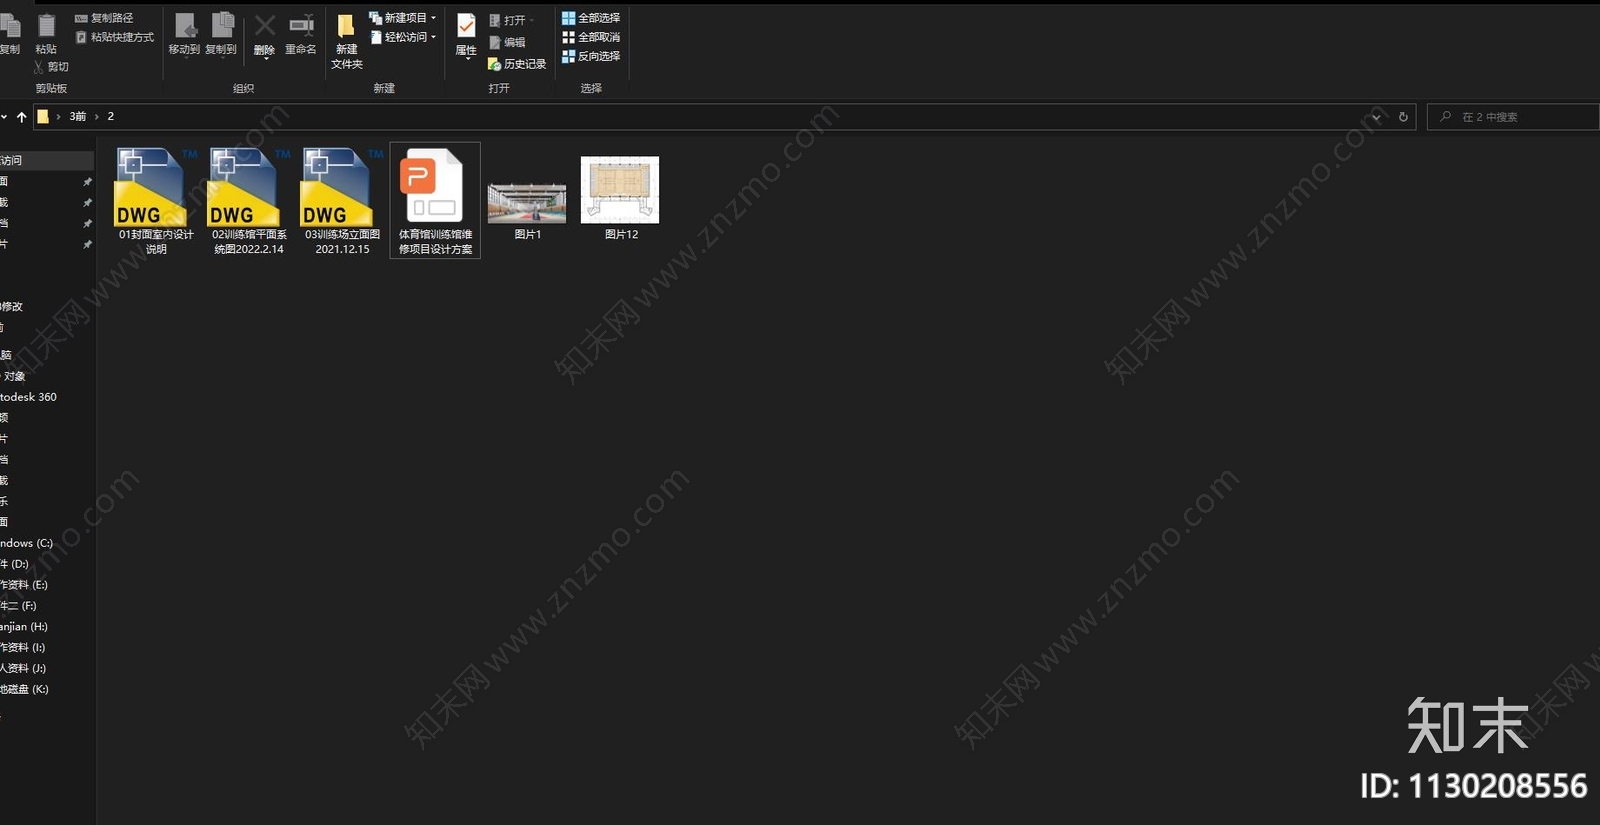Screen dimensions: 1600x825
Task: Select 体育馆训练馆维修项目设计方案 presentation file
Action: coord(435,201)
